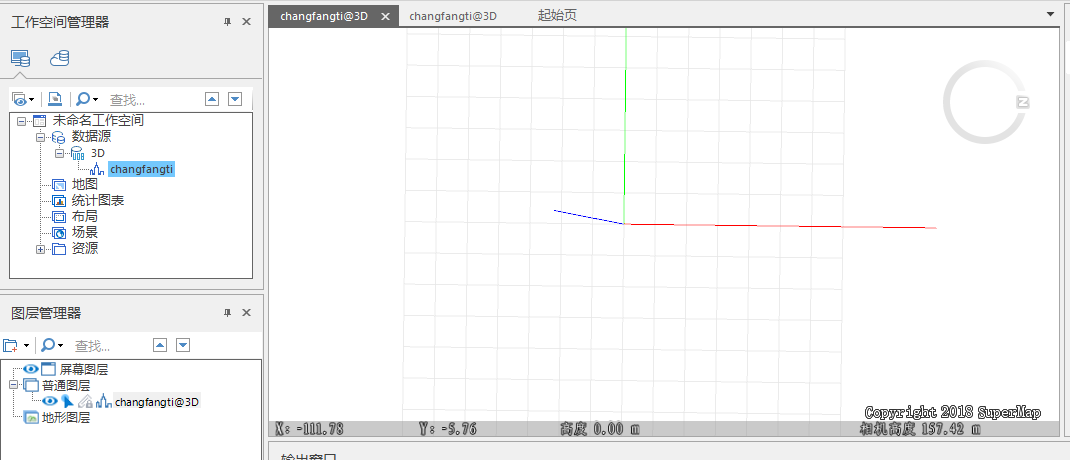
Task: Select the 场景 node in workspace tree
Action: point(84,232)
